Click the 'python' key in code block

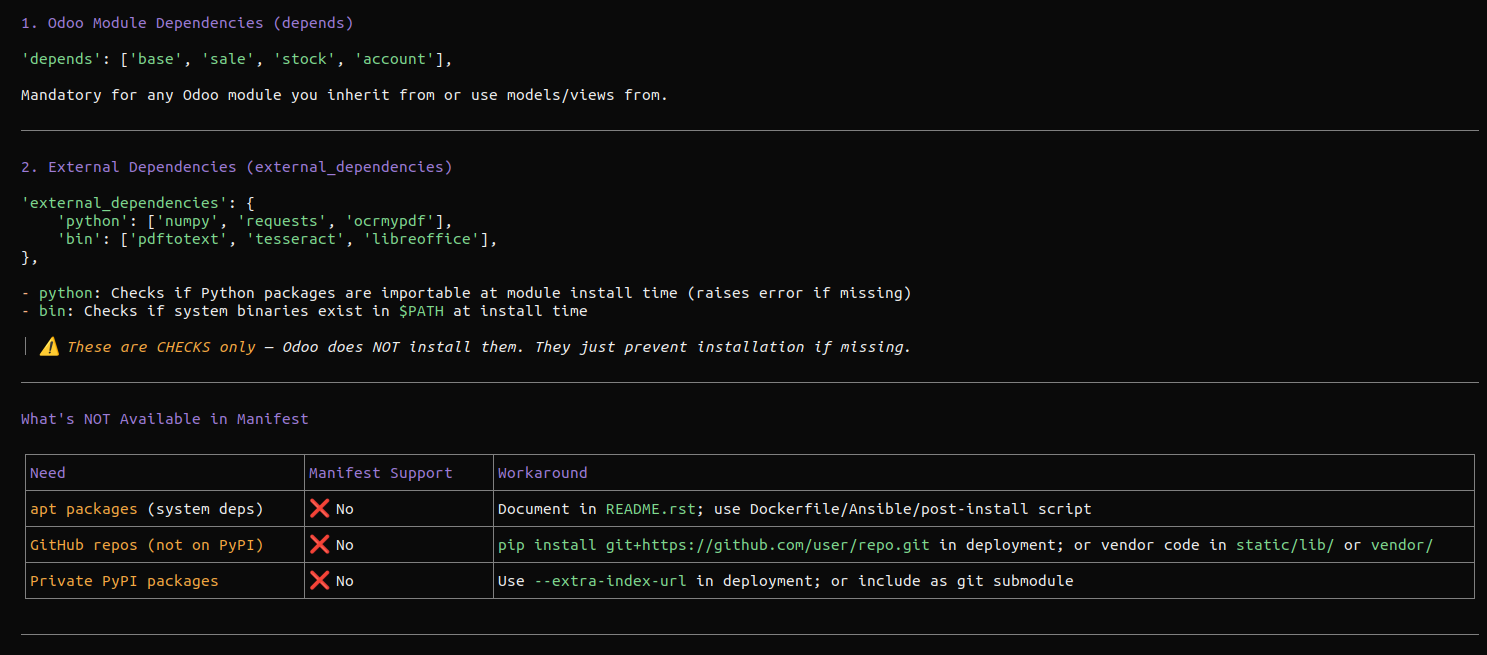click(x=93, y=221)
